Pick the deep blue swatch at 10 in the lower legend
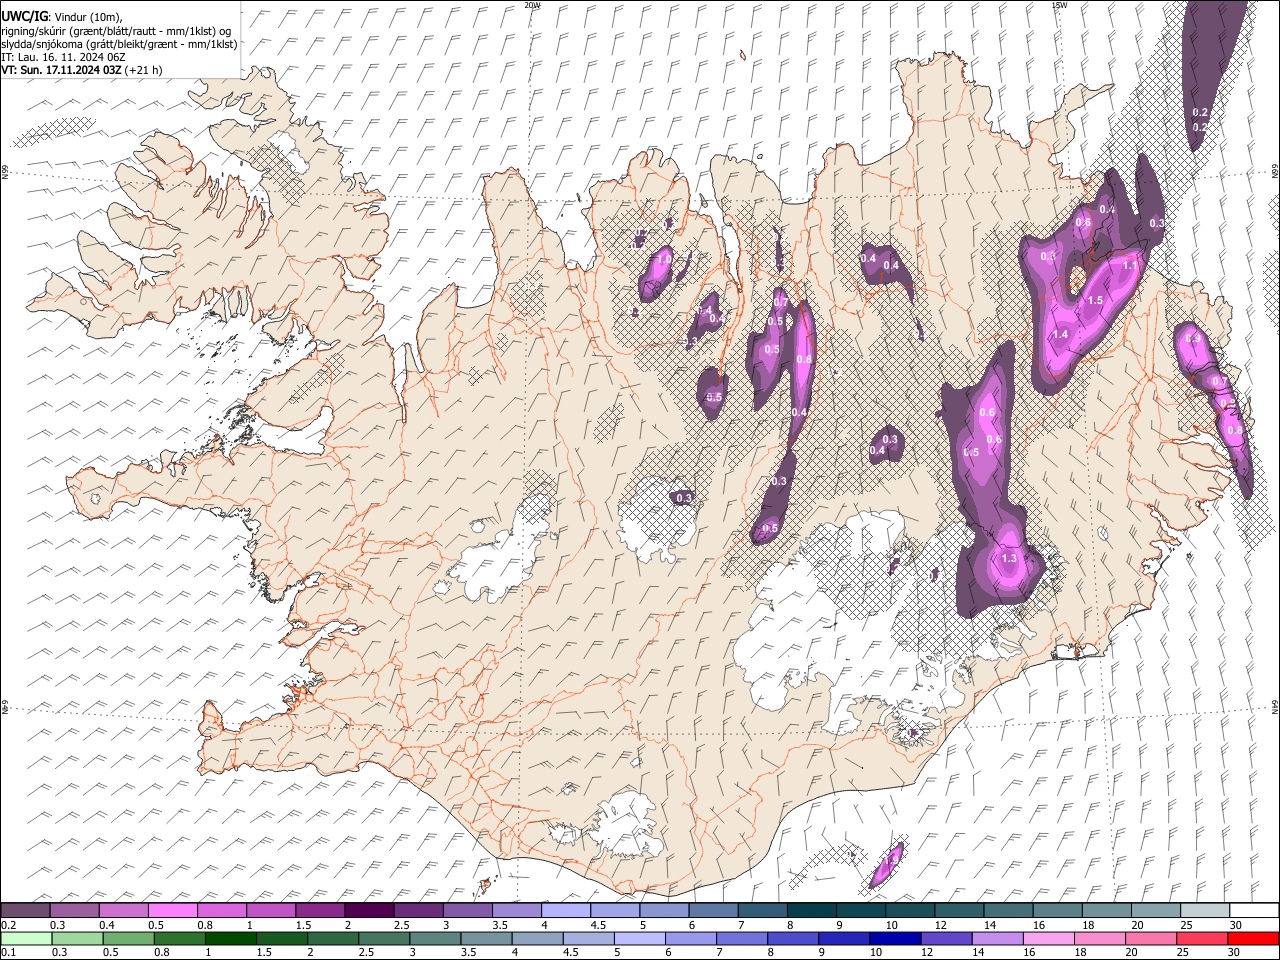 pyautogui.click(x=894, y=938)
